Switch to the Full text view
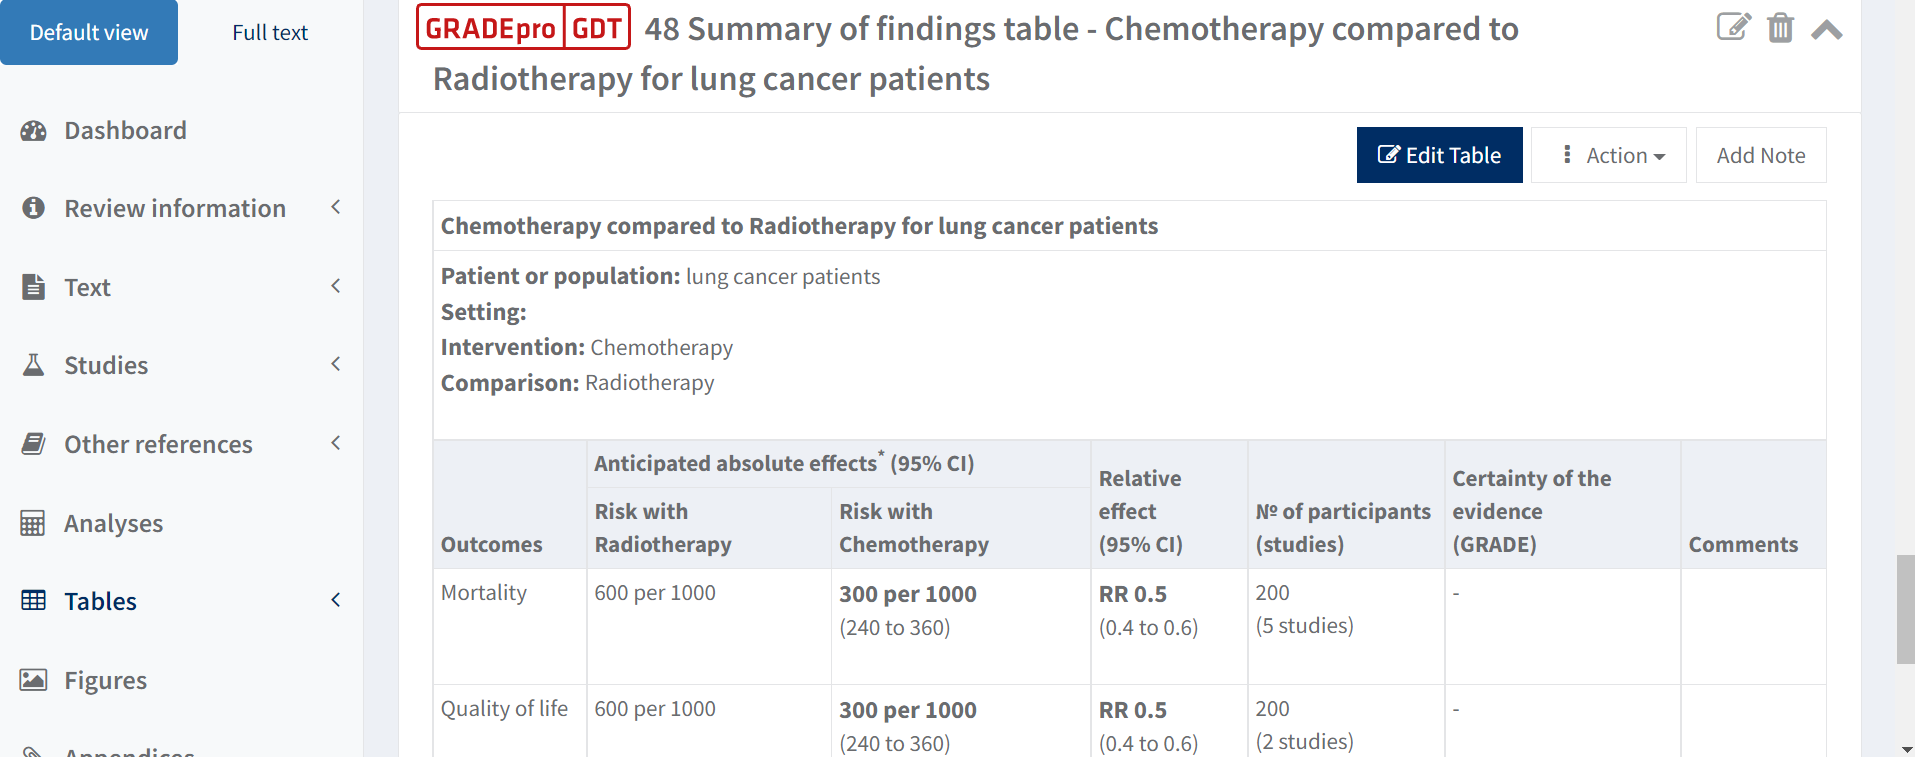This screenshot has width=1915, height=757. [269, 32]
